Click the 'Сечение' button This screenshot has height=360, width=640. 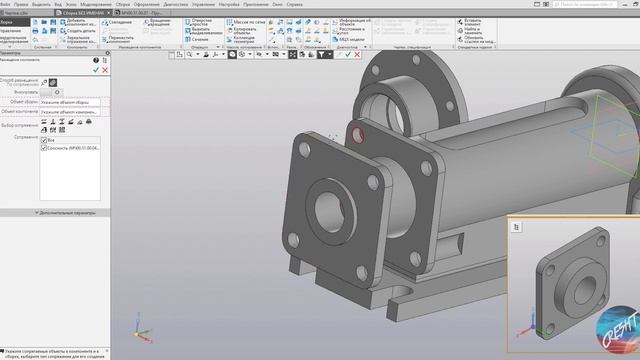pyautogui.click(x=197, y=40)
